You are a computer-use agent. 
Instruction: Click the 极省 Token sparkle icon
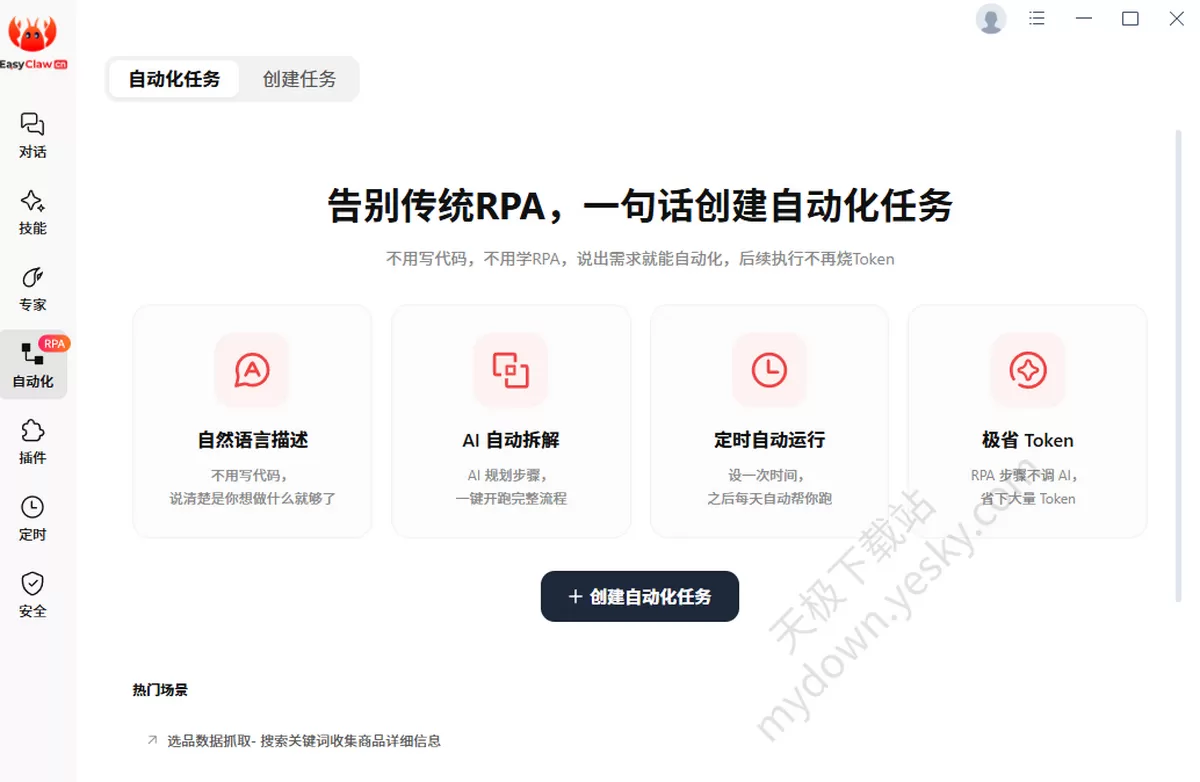coord(1027,370)
